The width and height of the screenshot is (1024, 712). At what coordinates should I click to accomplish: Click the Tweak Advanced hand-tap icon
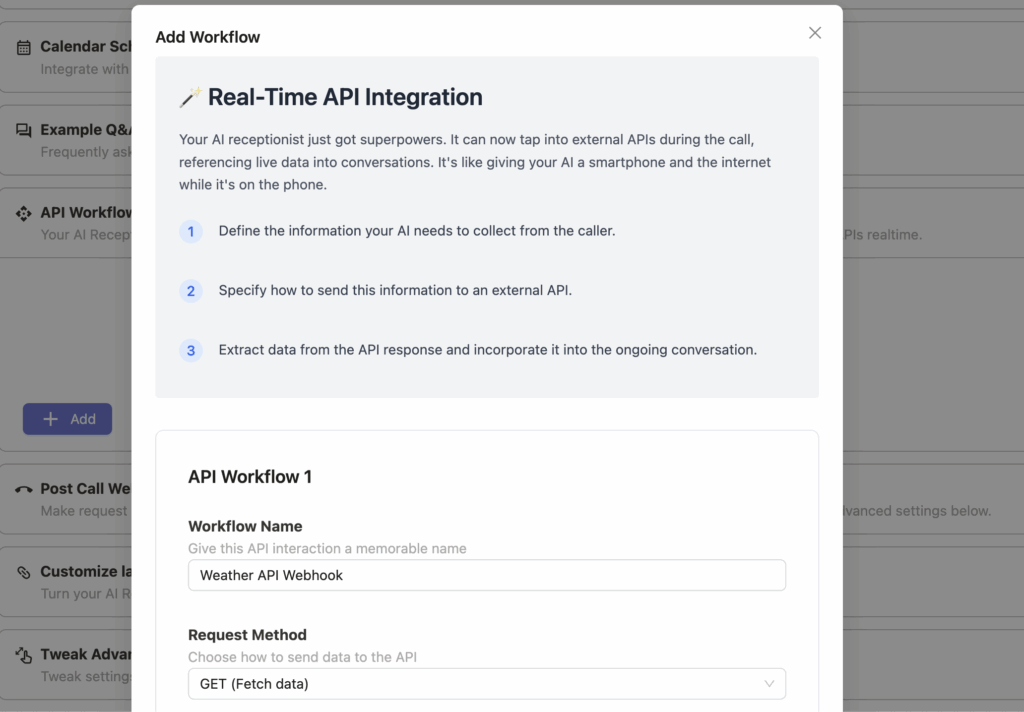click(x=24, y=655)
